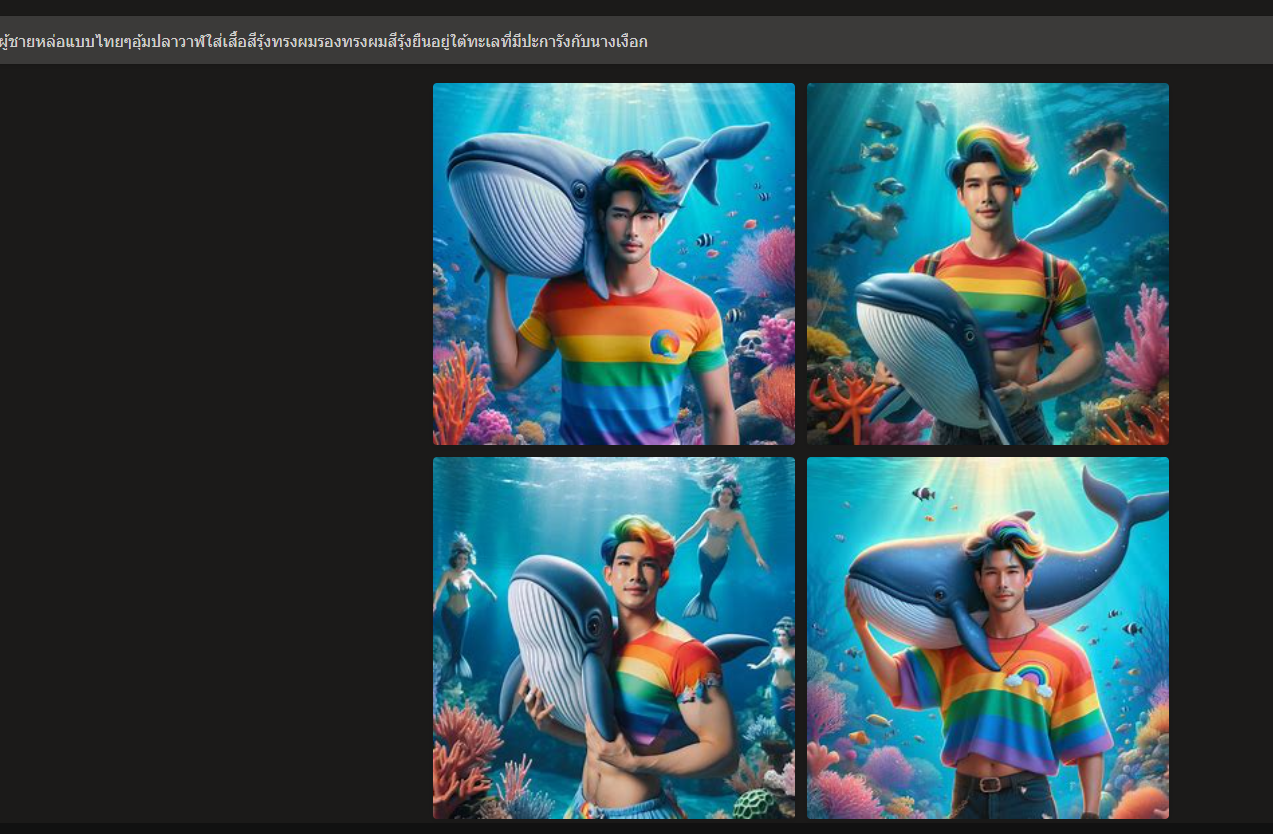The height and width of the screenshot is (834, 1273).
Task: Click the leftmost mermaid in bottom-left image
Action: click(458, 600)
